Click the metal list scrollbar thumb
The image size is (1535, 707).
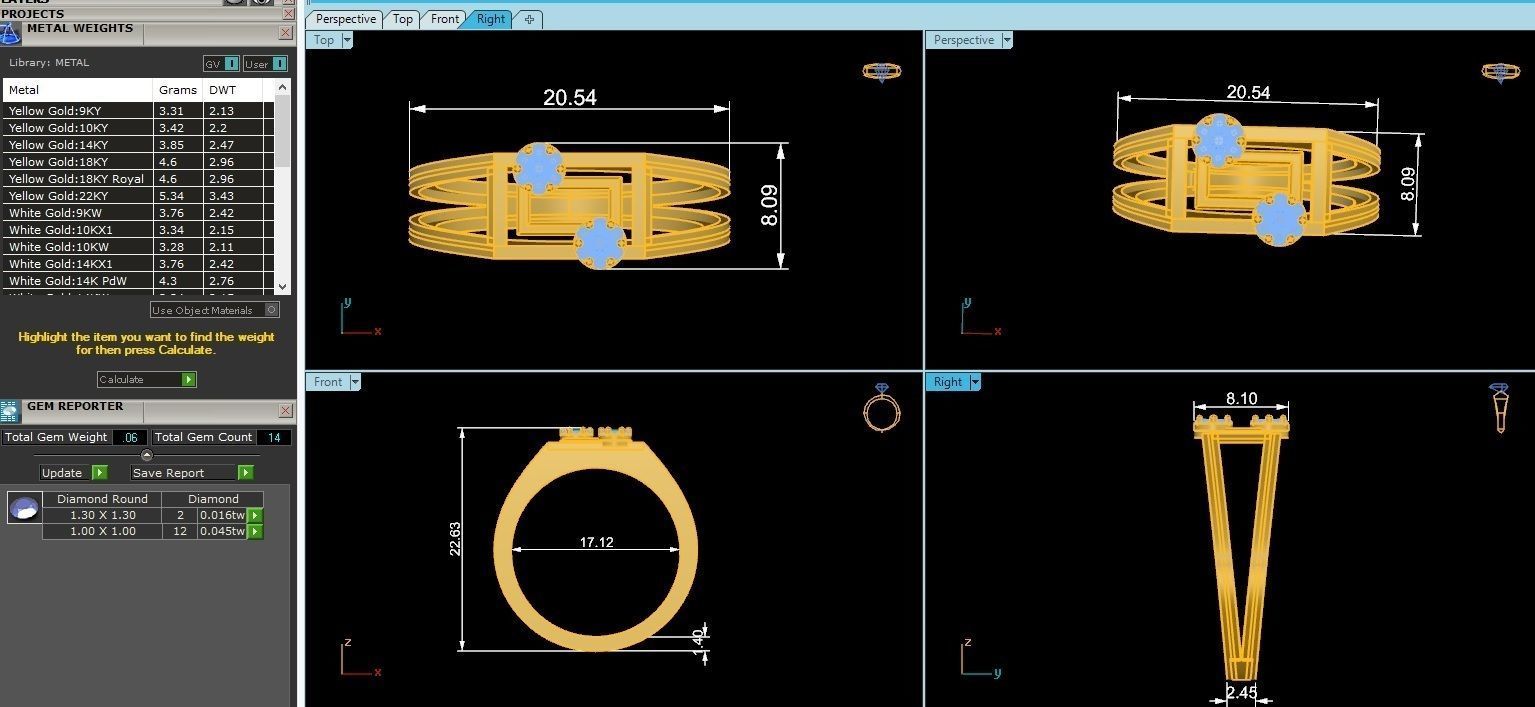click(x=282, y=130)
